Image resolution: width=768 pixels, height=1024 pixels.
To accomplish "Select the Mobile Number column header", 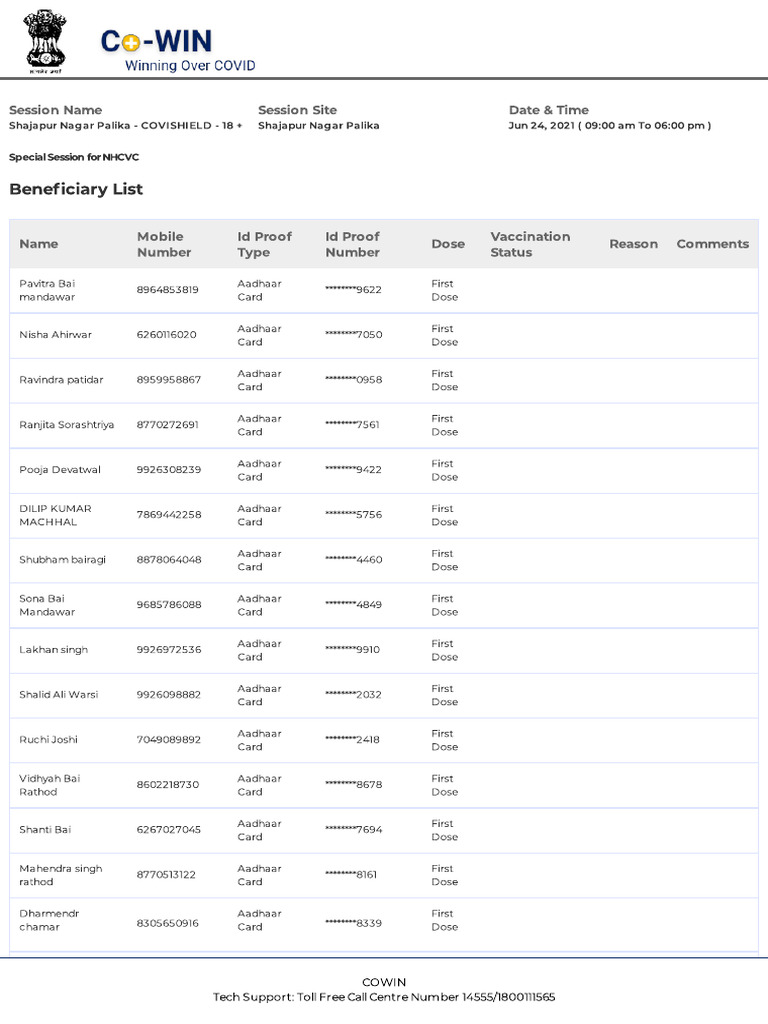I will click(x=164, y=244).
